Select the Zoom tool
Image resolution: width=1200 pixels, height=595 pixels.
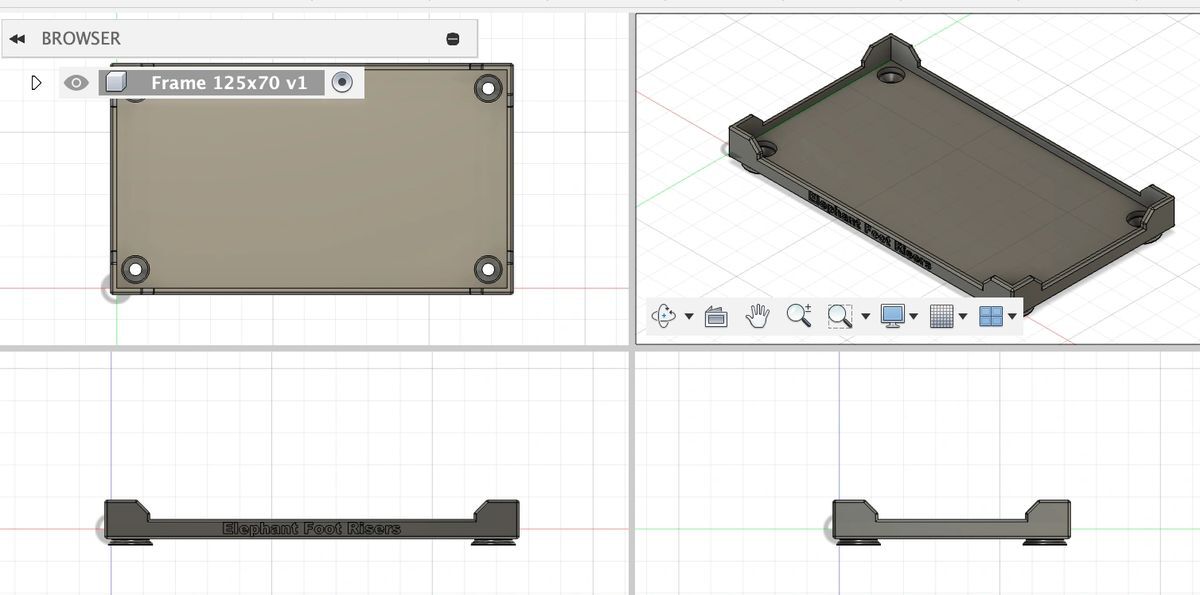[799, 316]
